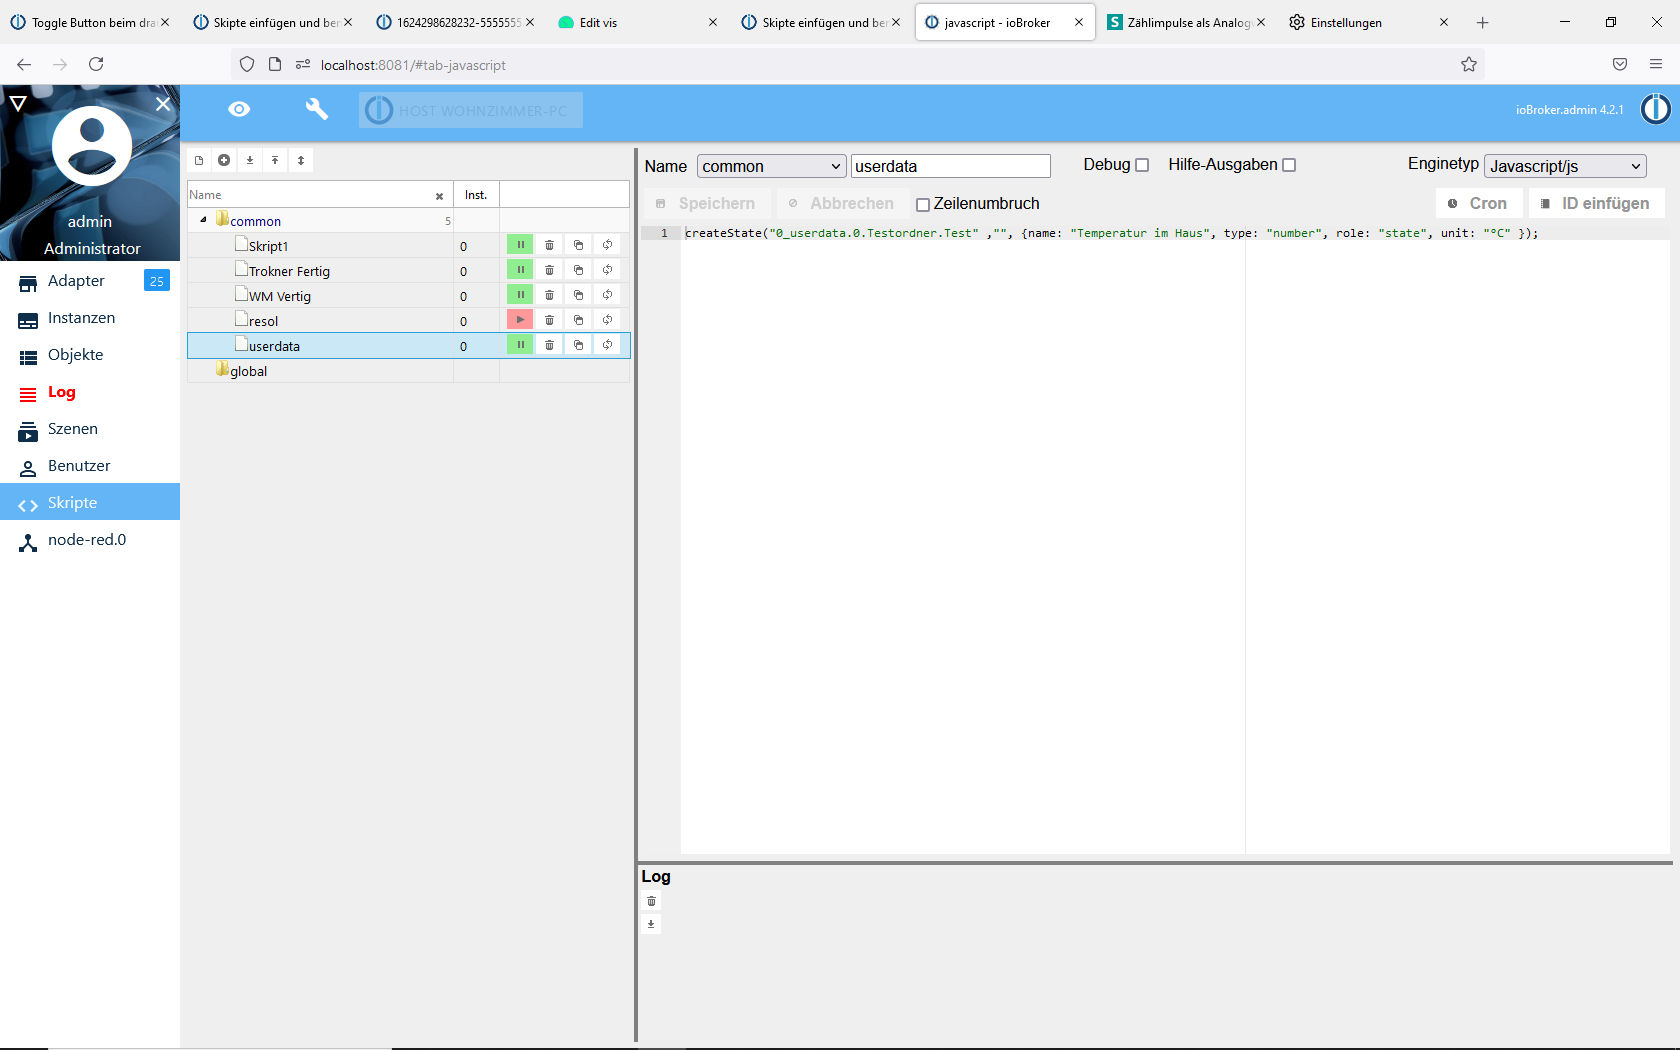Pause the WM Vertig script
This screenshot has height=1050, width=1680.
tap(520, 295)
